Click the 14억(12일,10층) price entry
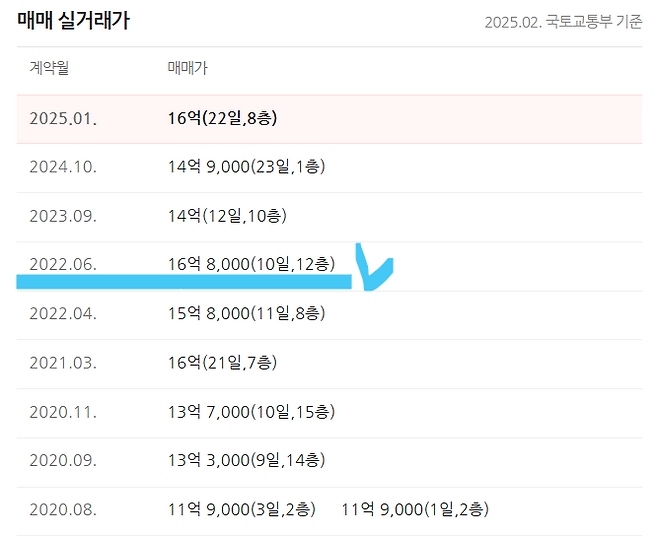The image size is (658, 537). 227,216
